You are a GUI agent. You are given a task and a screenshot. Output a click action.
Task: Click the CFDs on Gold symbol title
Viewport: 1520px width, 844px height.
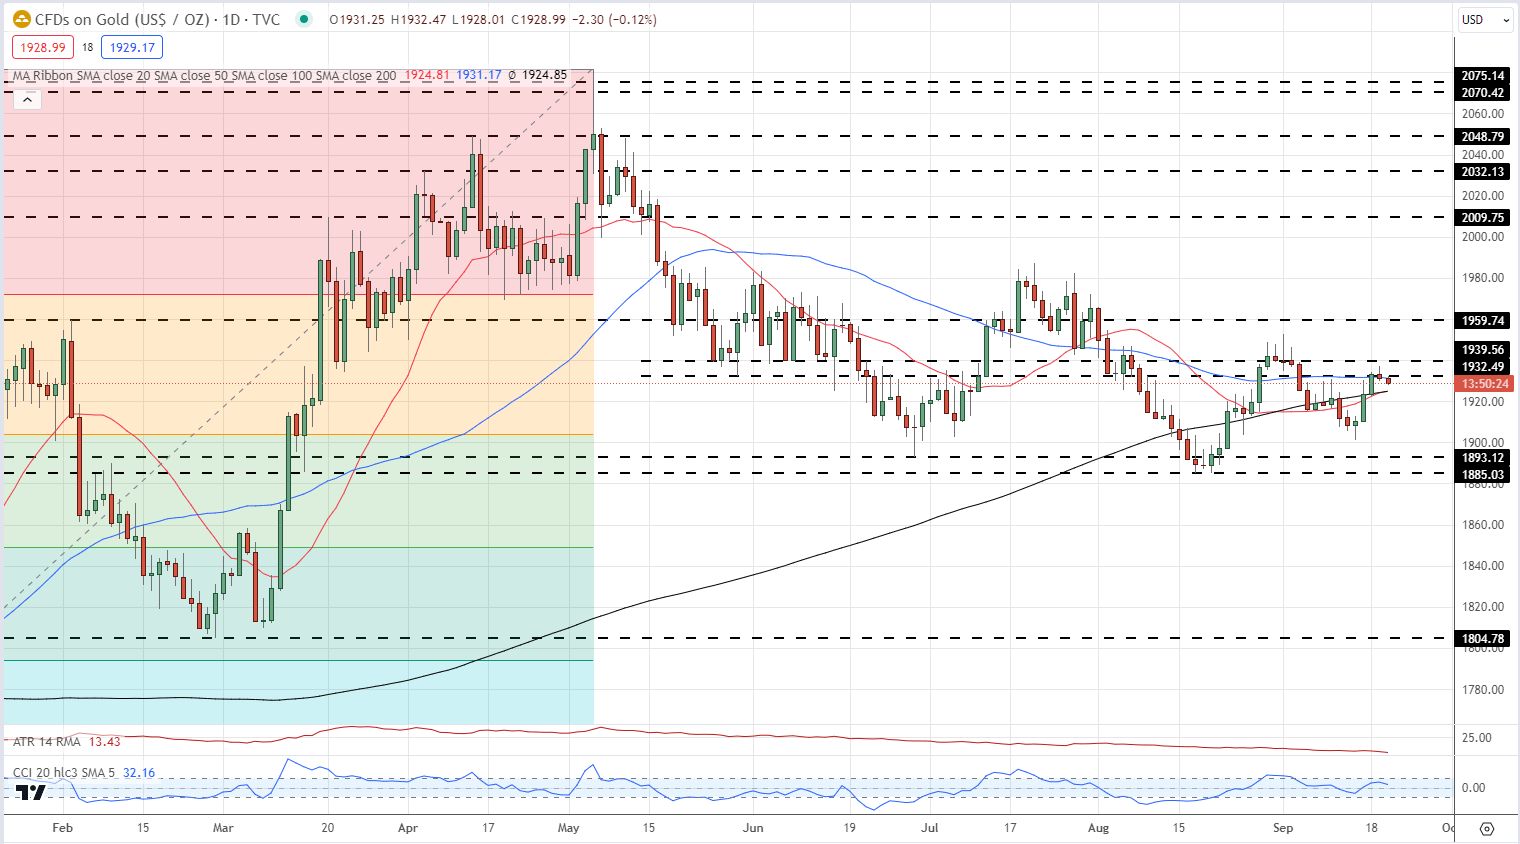pyautogui.click(x=157, y=19)
